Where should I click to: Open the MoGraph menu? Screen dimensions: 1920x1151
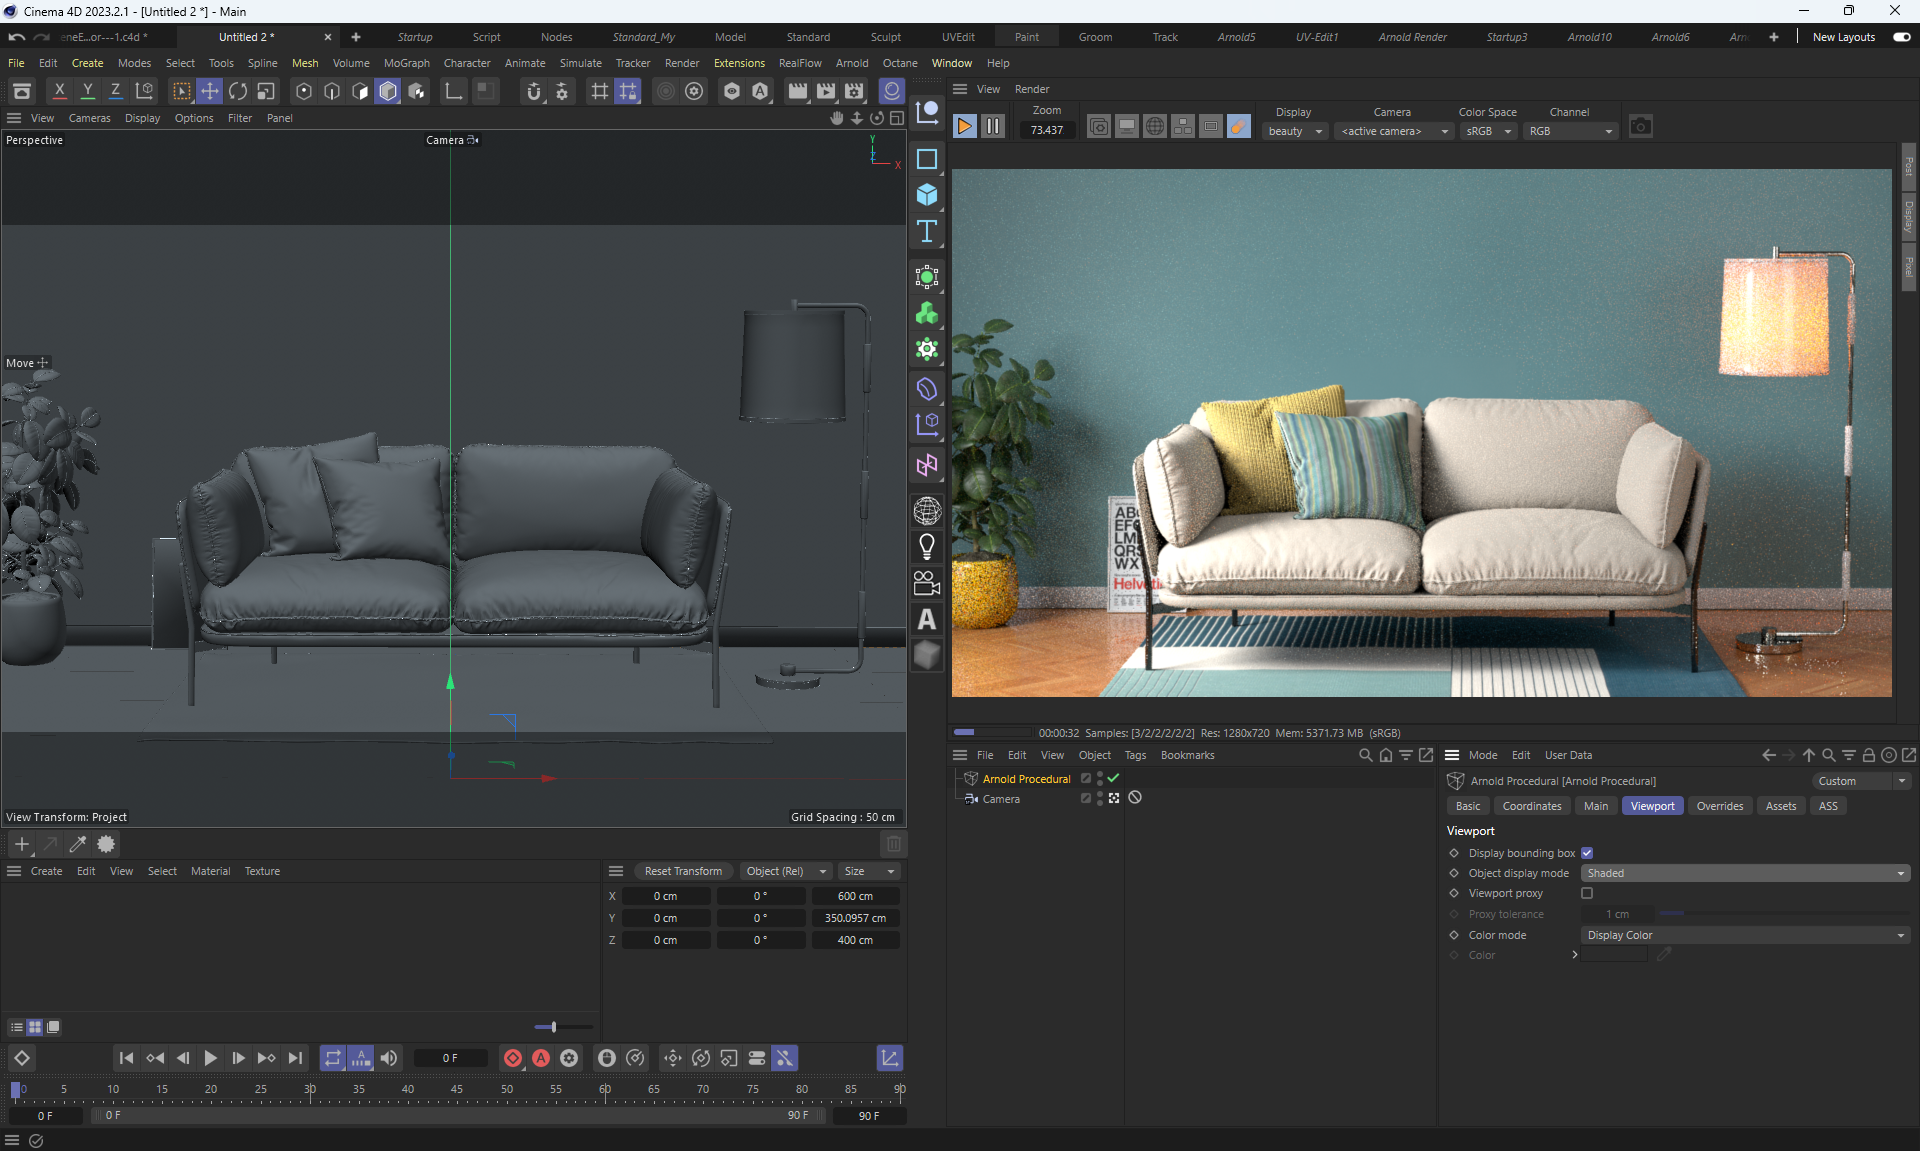(406, 63)
